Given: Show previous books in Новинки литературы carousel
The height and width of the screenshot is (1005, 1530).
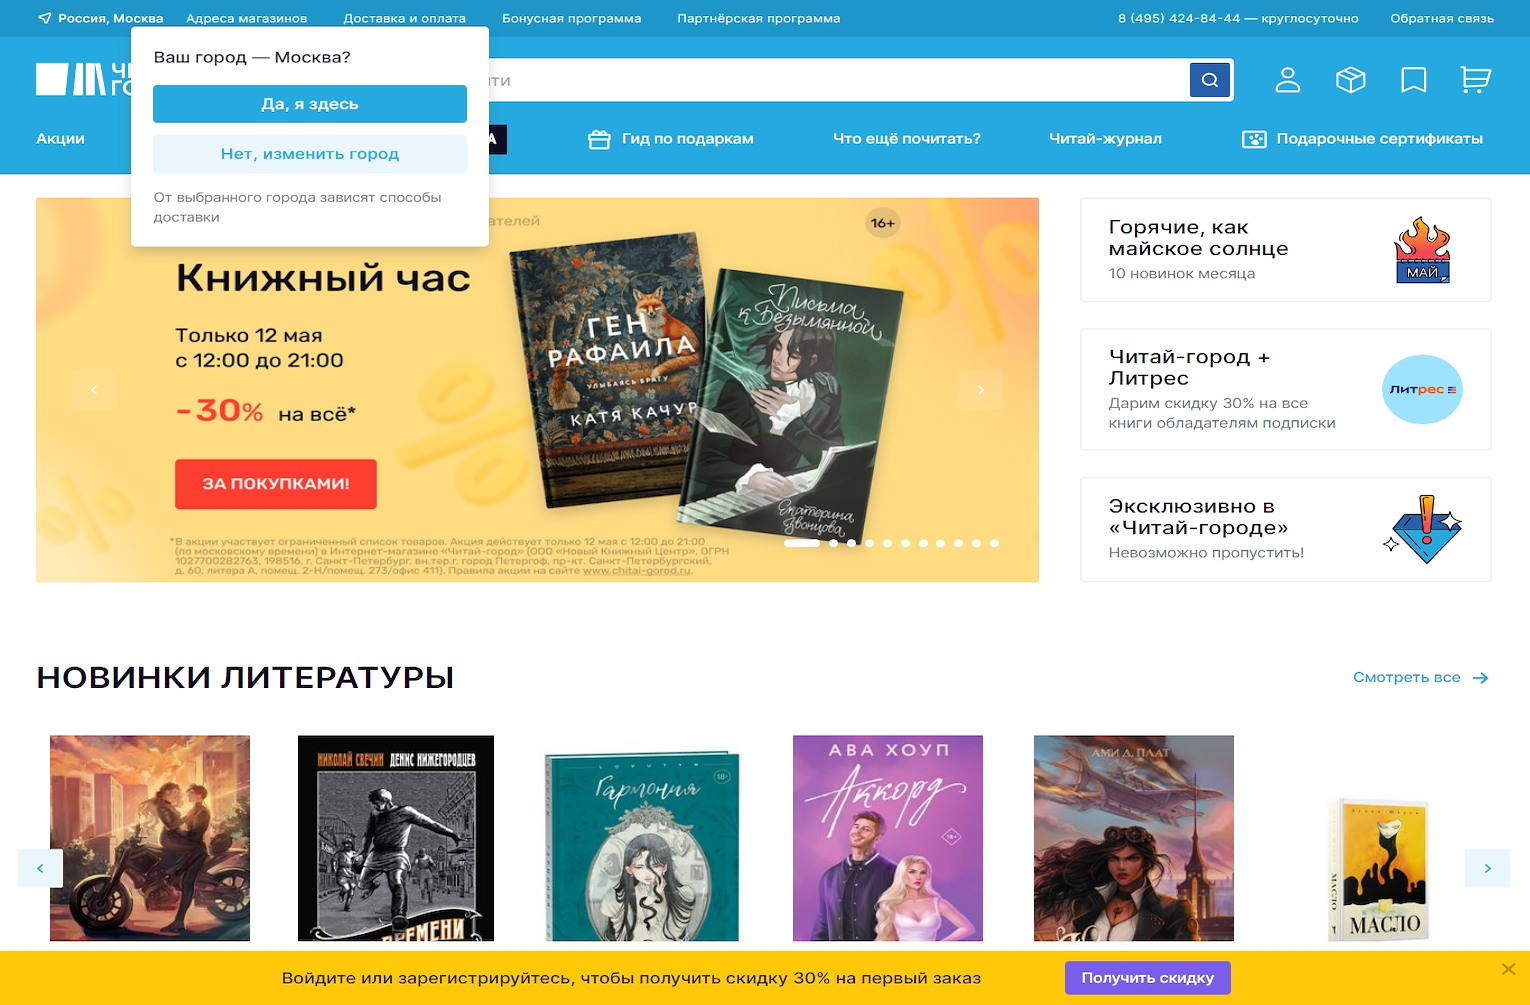Looking at the screenshot, I should tap(40, 868).
